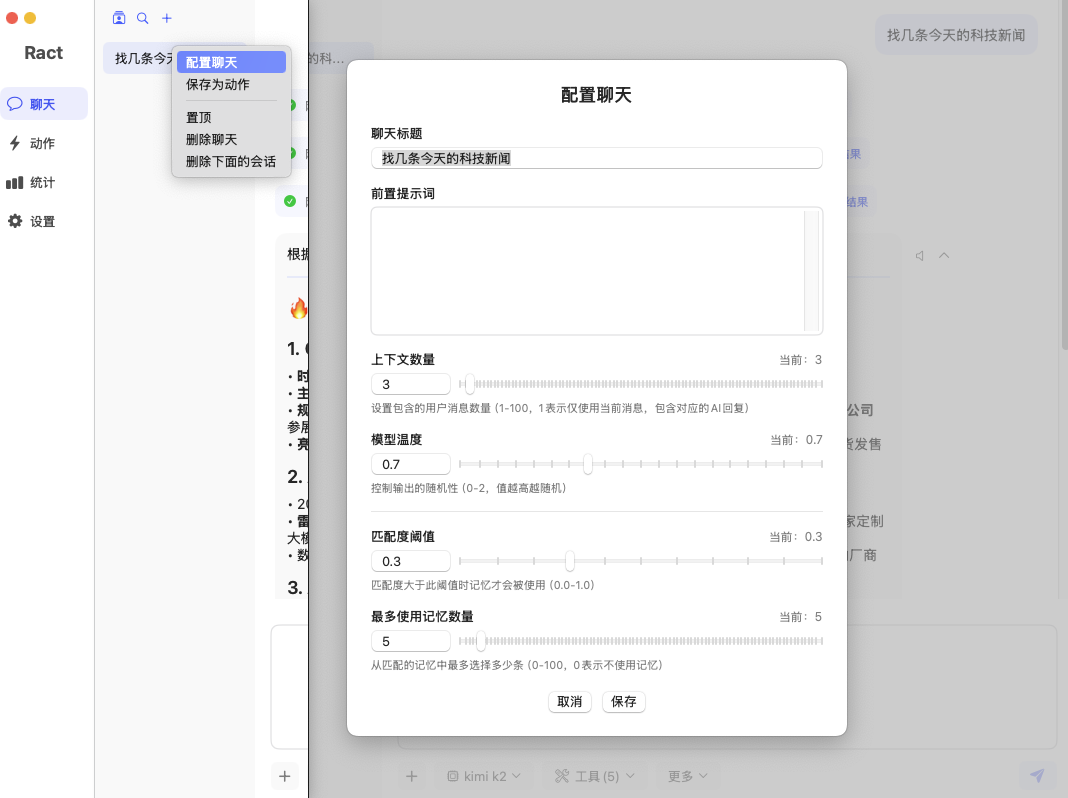Click the search magnifier above the chat list
Image resolution: width=1068 pixels, height=798 pixels.
(143, 18)
